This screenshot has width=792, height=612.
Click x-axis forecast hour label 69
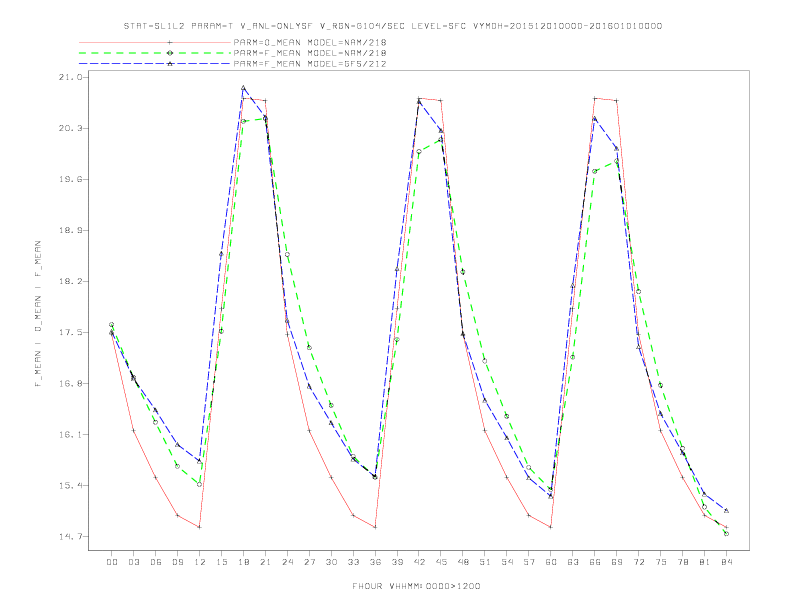(x=617, y=562)
